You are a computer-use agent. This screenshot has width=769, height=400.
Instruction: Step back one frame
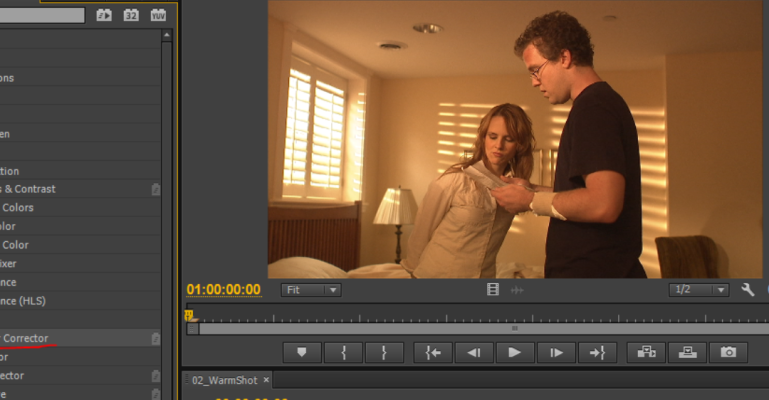(x=474, y=352)
